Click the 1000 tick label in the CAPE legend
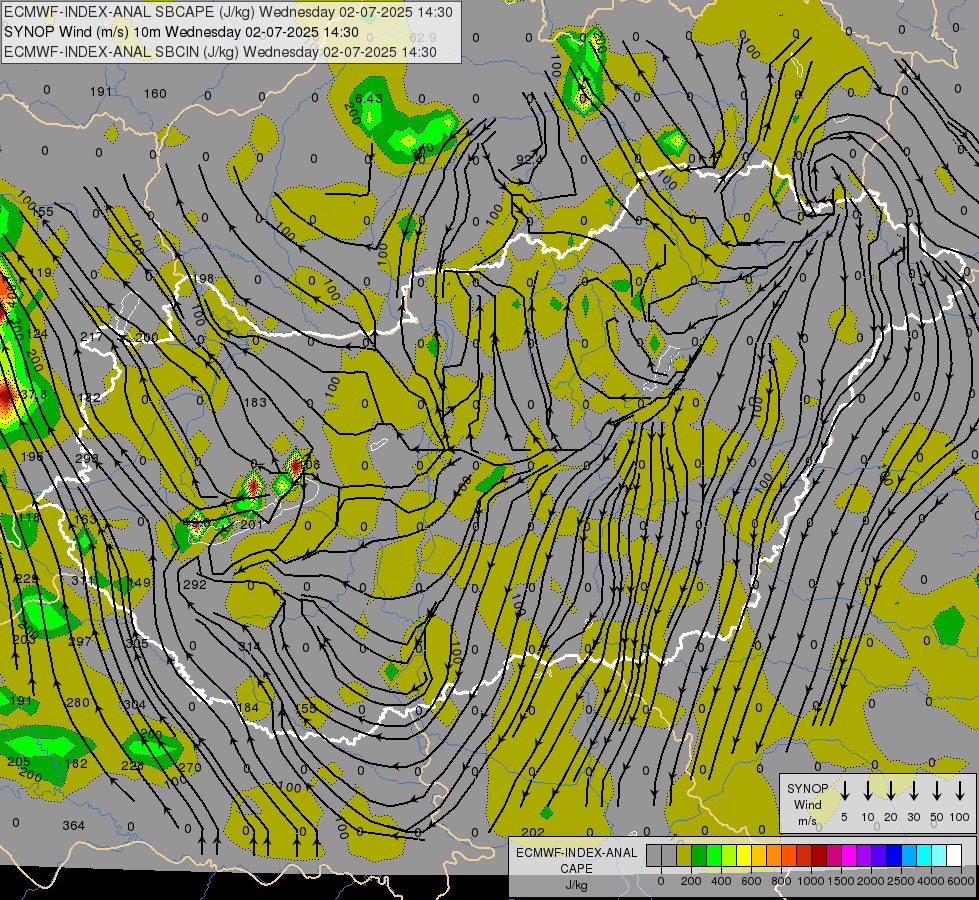979x900 pixels. 810,881
